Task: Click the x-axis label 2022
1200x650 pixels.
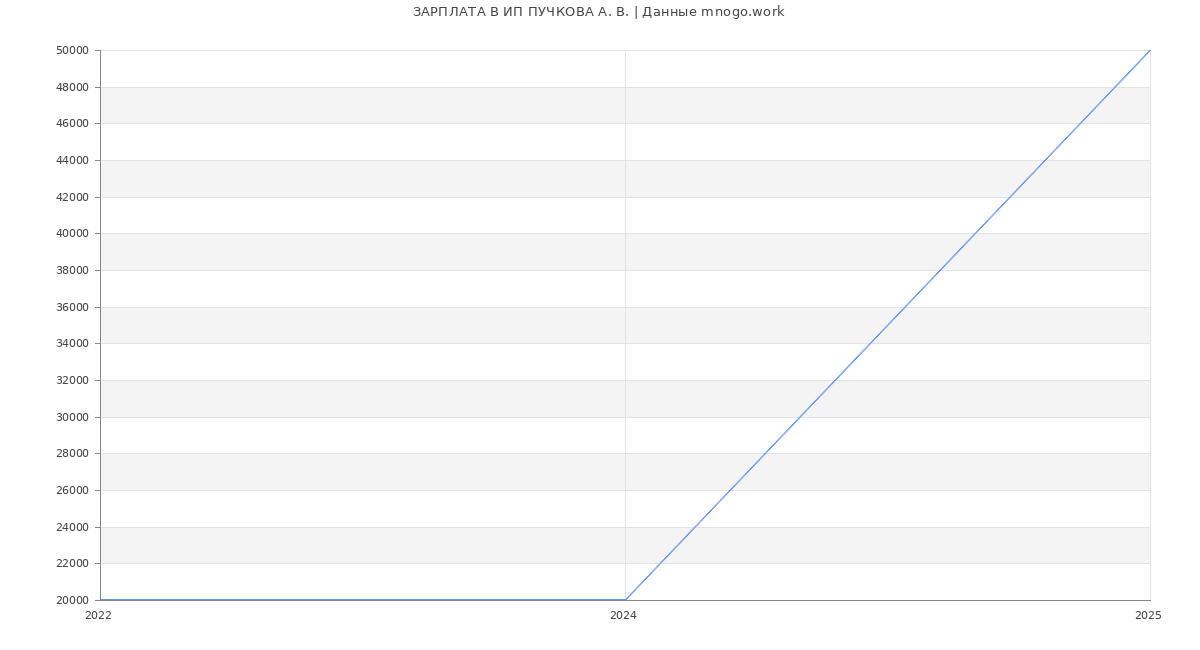Action: click(98, 616)
